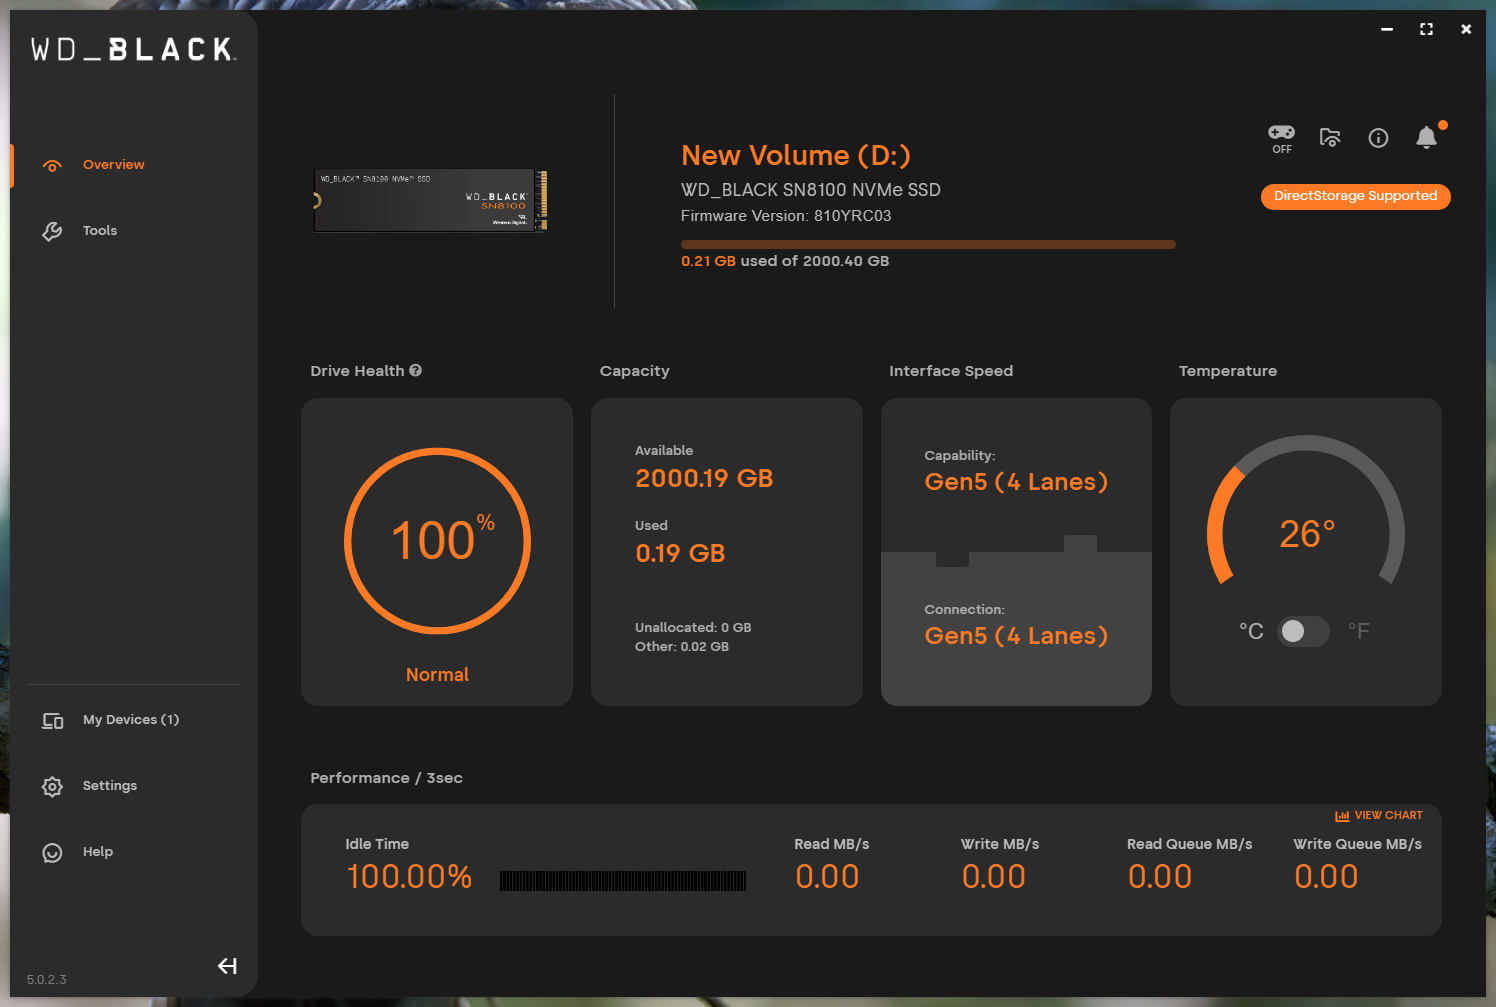Open the folder view icon in header
The image size is (1496, 1007).
[x=1329, y=138]
